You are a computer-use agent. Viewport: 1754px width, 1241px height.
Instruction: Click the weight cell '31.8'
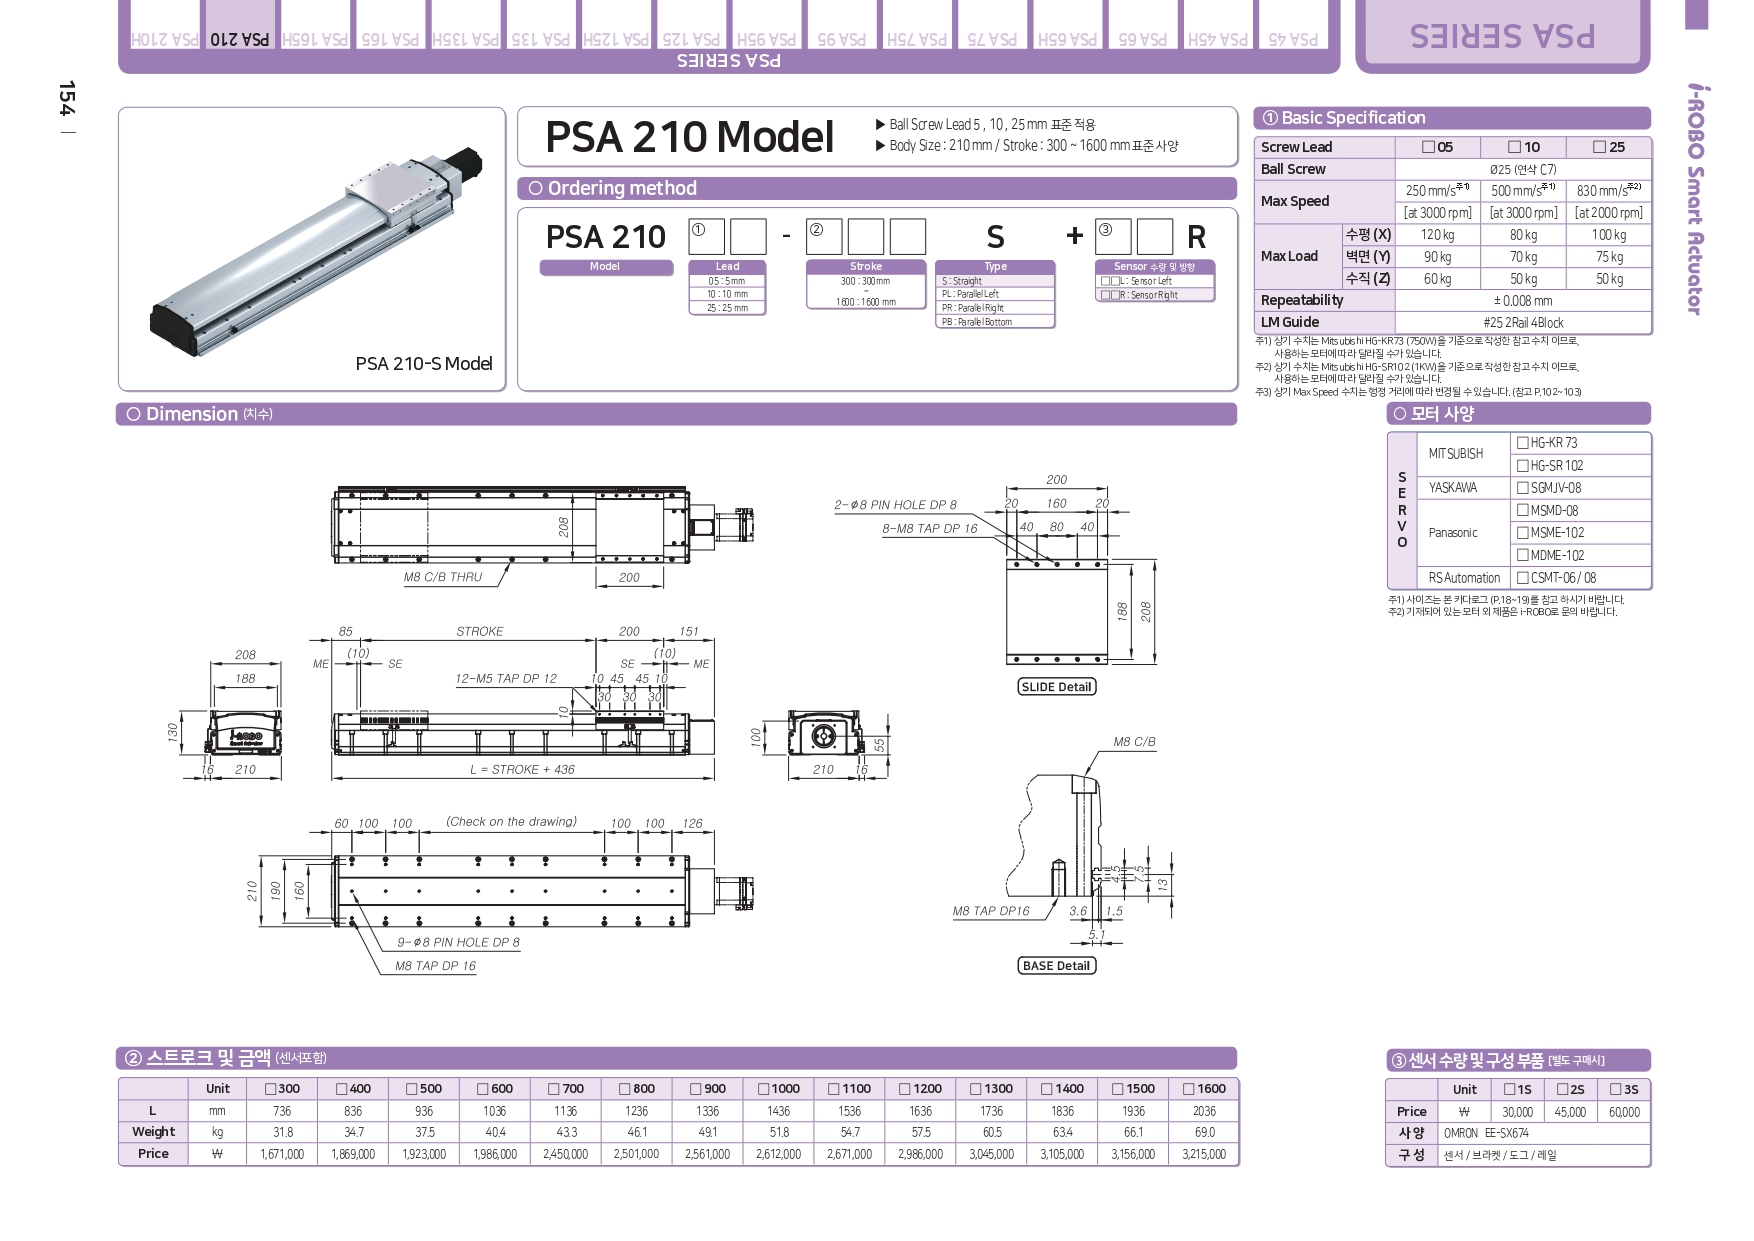[282, 1132]
